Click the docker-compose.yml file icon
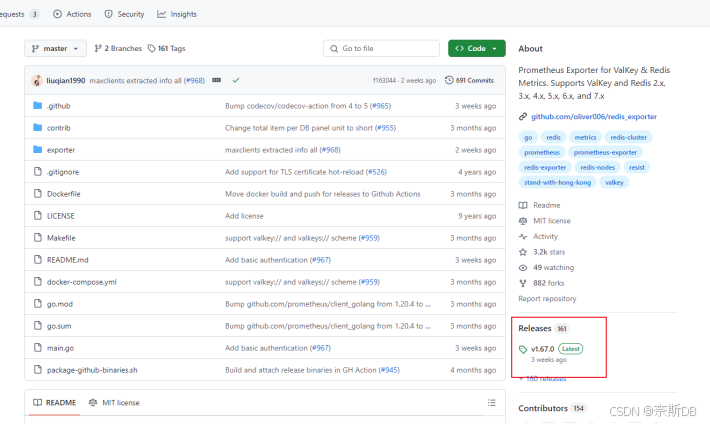The image size is (710, 424). pos(38,282)
